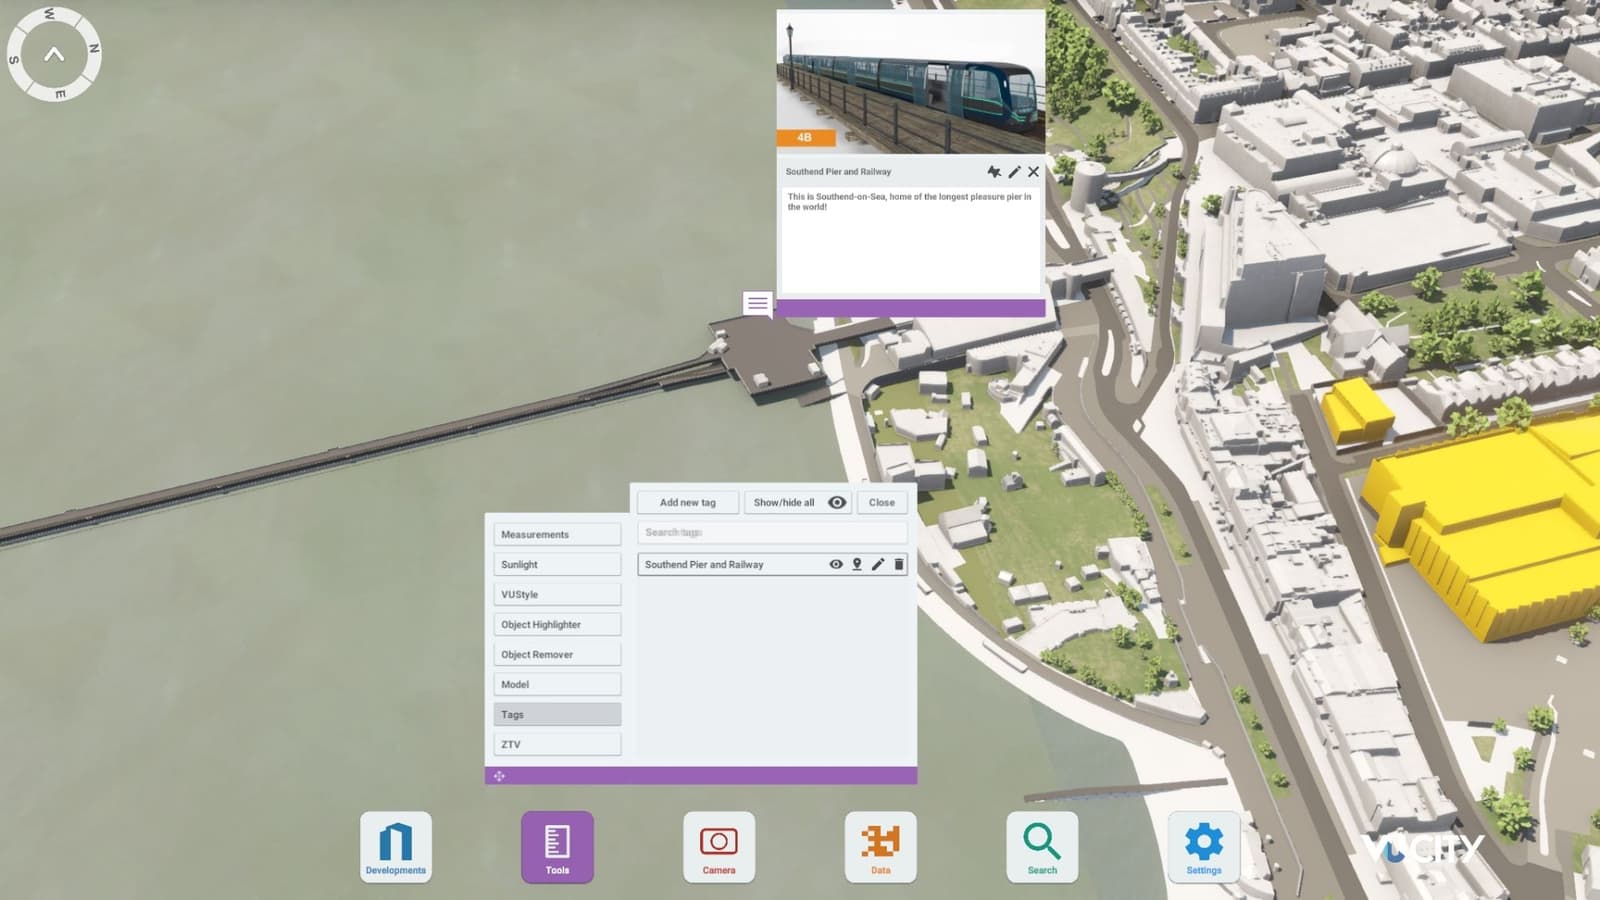This screenshot has height=900, width=1600.
Task: Click the Search tags input field
Action: click(x=771, y=533)
